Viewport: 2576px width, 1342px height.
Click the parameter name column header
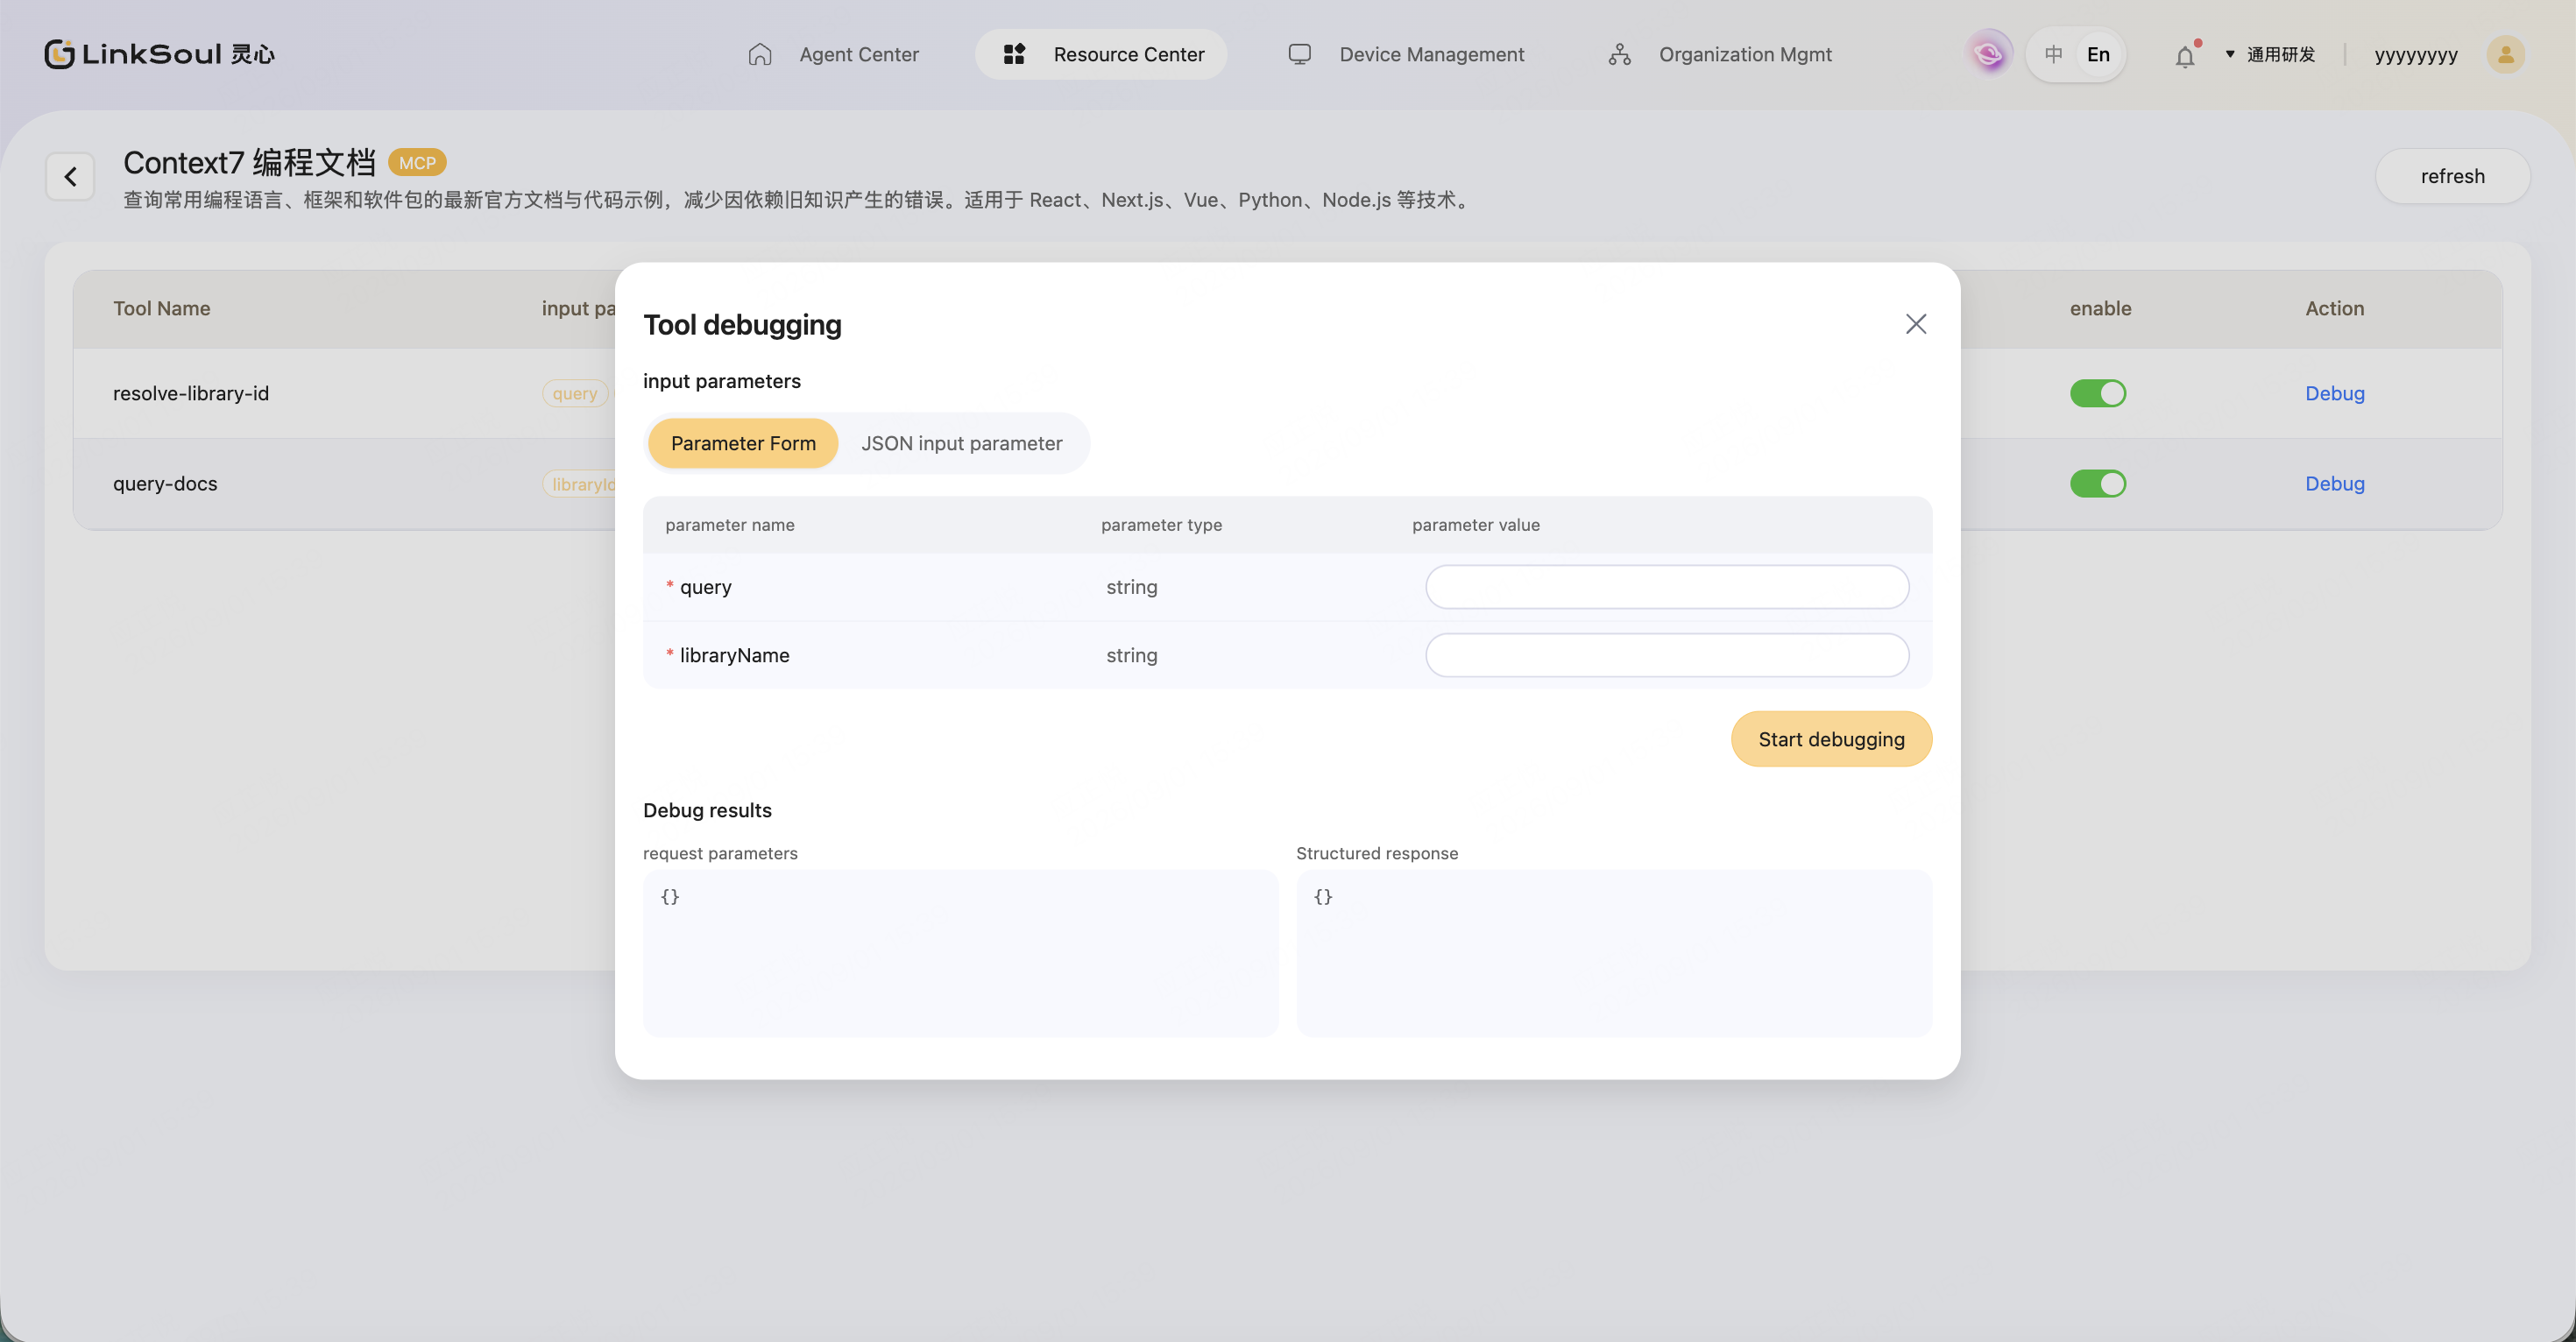point(730,525)
